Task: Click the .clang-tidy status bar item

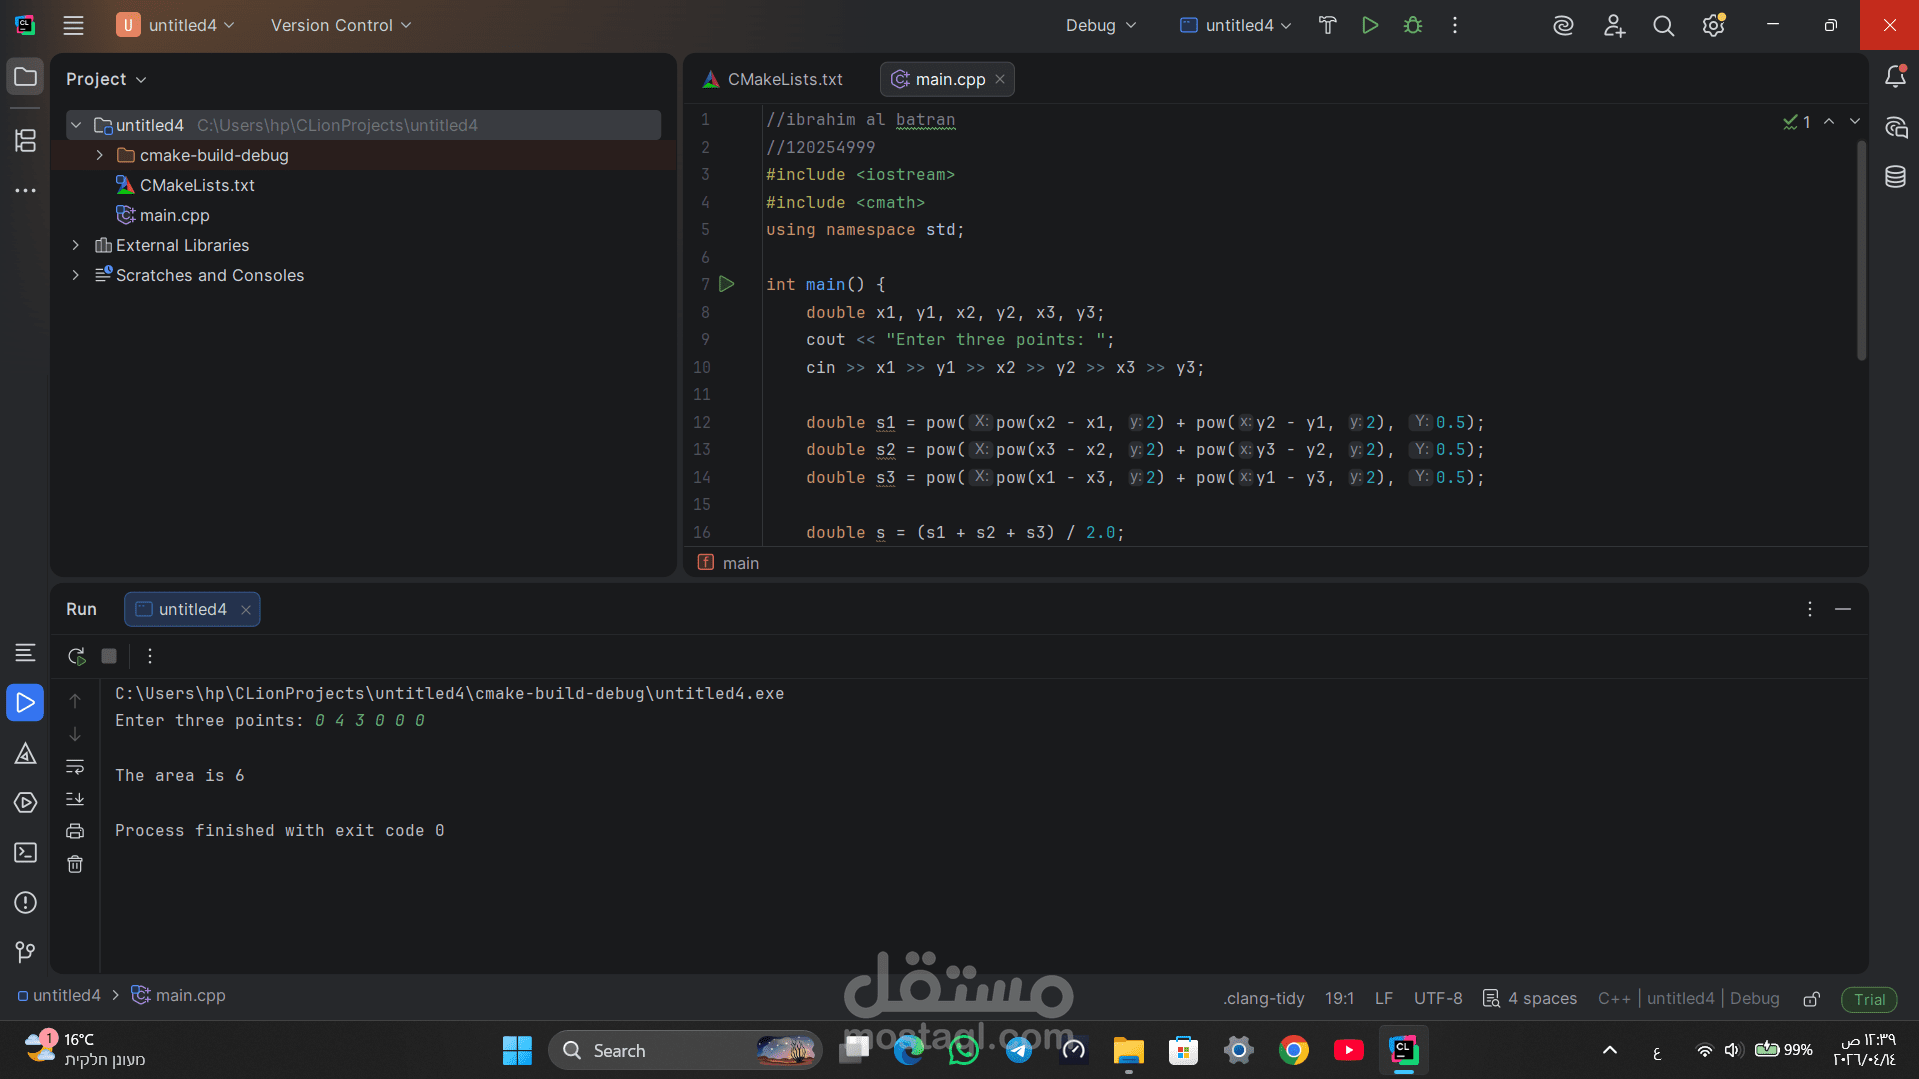Action: (1264, 998)
